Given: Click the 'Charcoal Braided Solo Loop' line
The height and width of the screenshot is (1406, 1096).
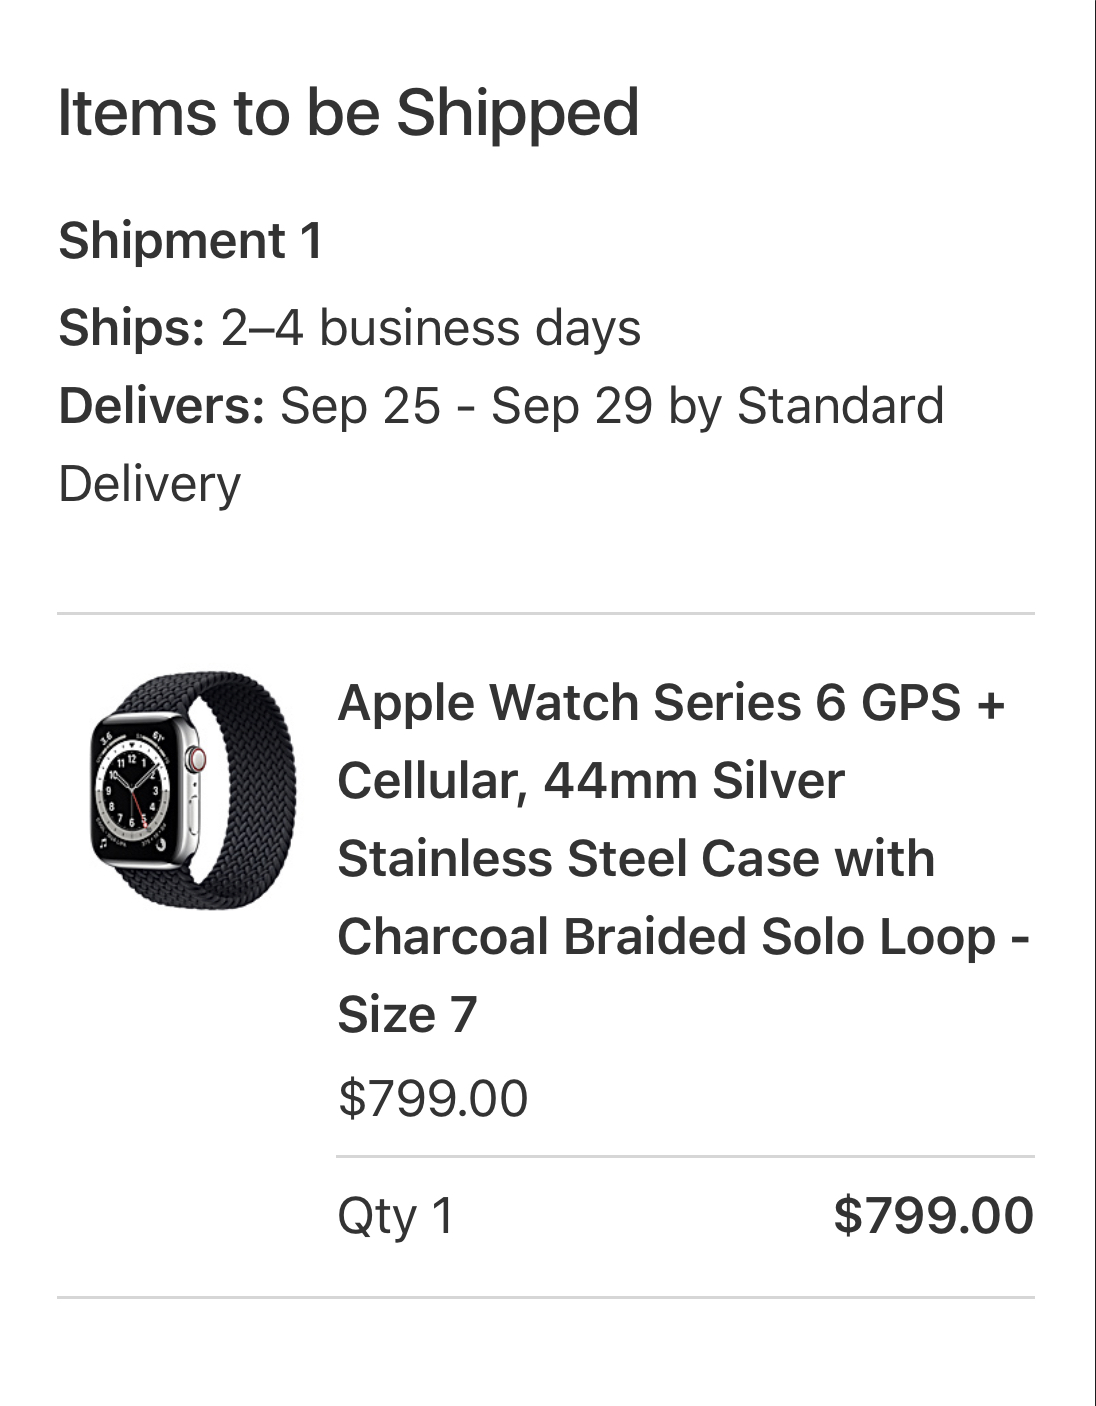Looking at the screenshot, I should [667, 937].
